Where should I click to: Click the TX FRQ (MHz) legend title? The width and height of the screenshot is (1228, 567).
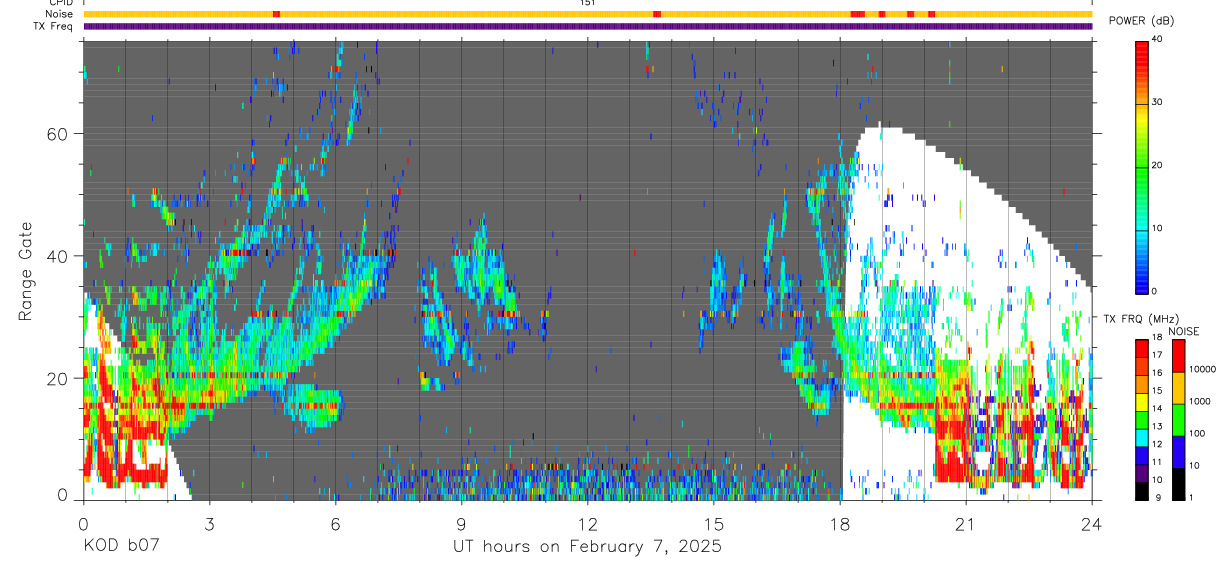pyautogui.click(x=1143, y=319)
